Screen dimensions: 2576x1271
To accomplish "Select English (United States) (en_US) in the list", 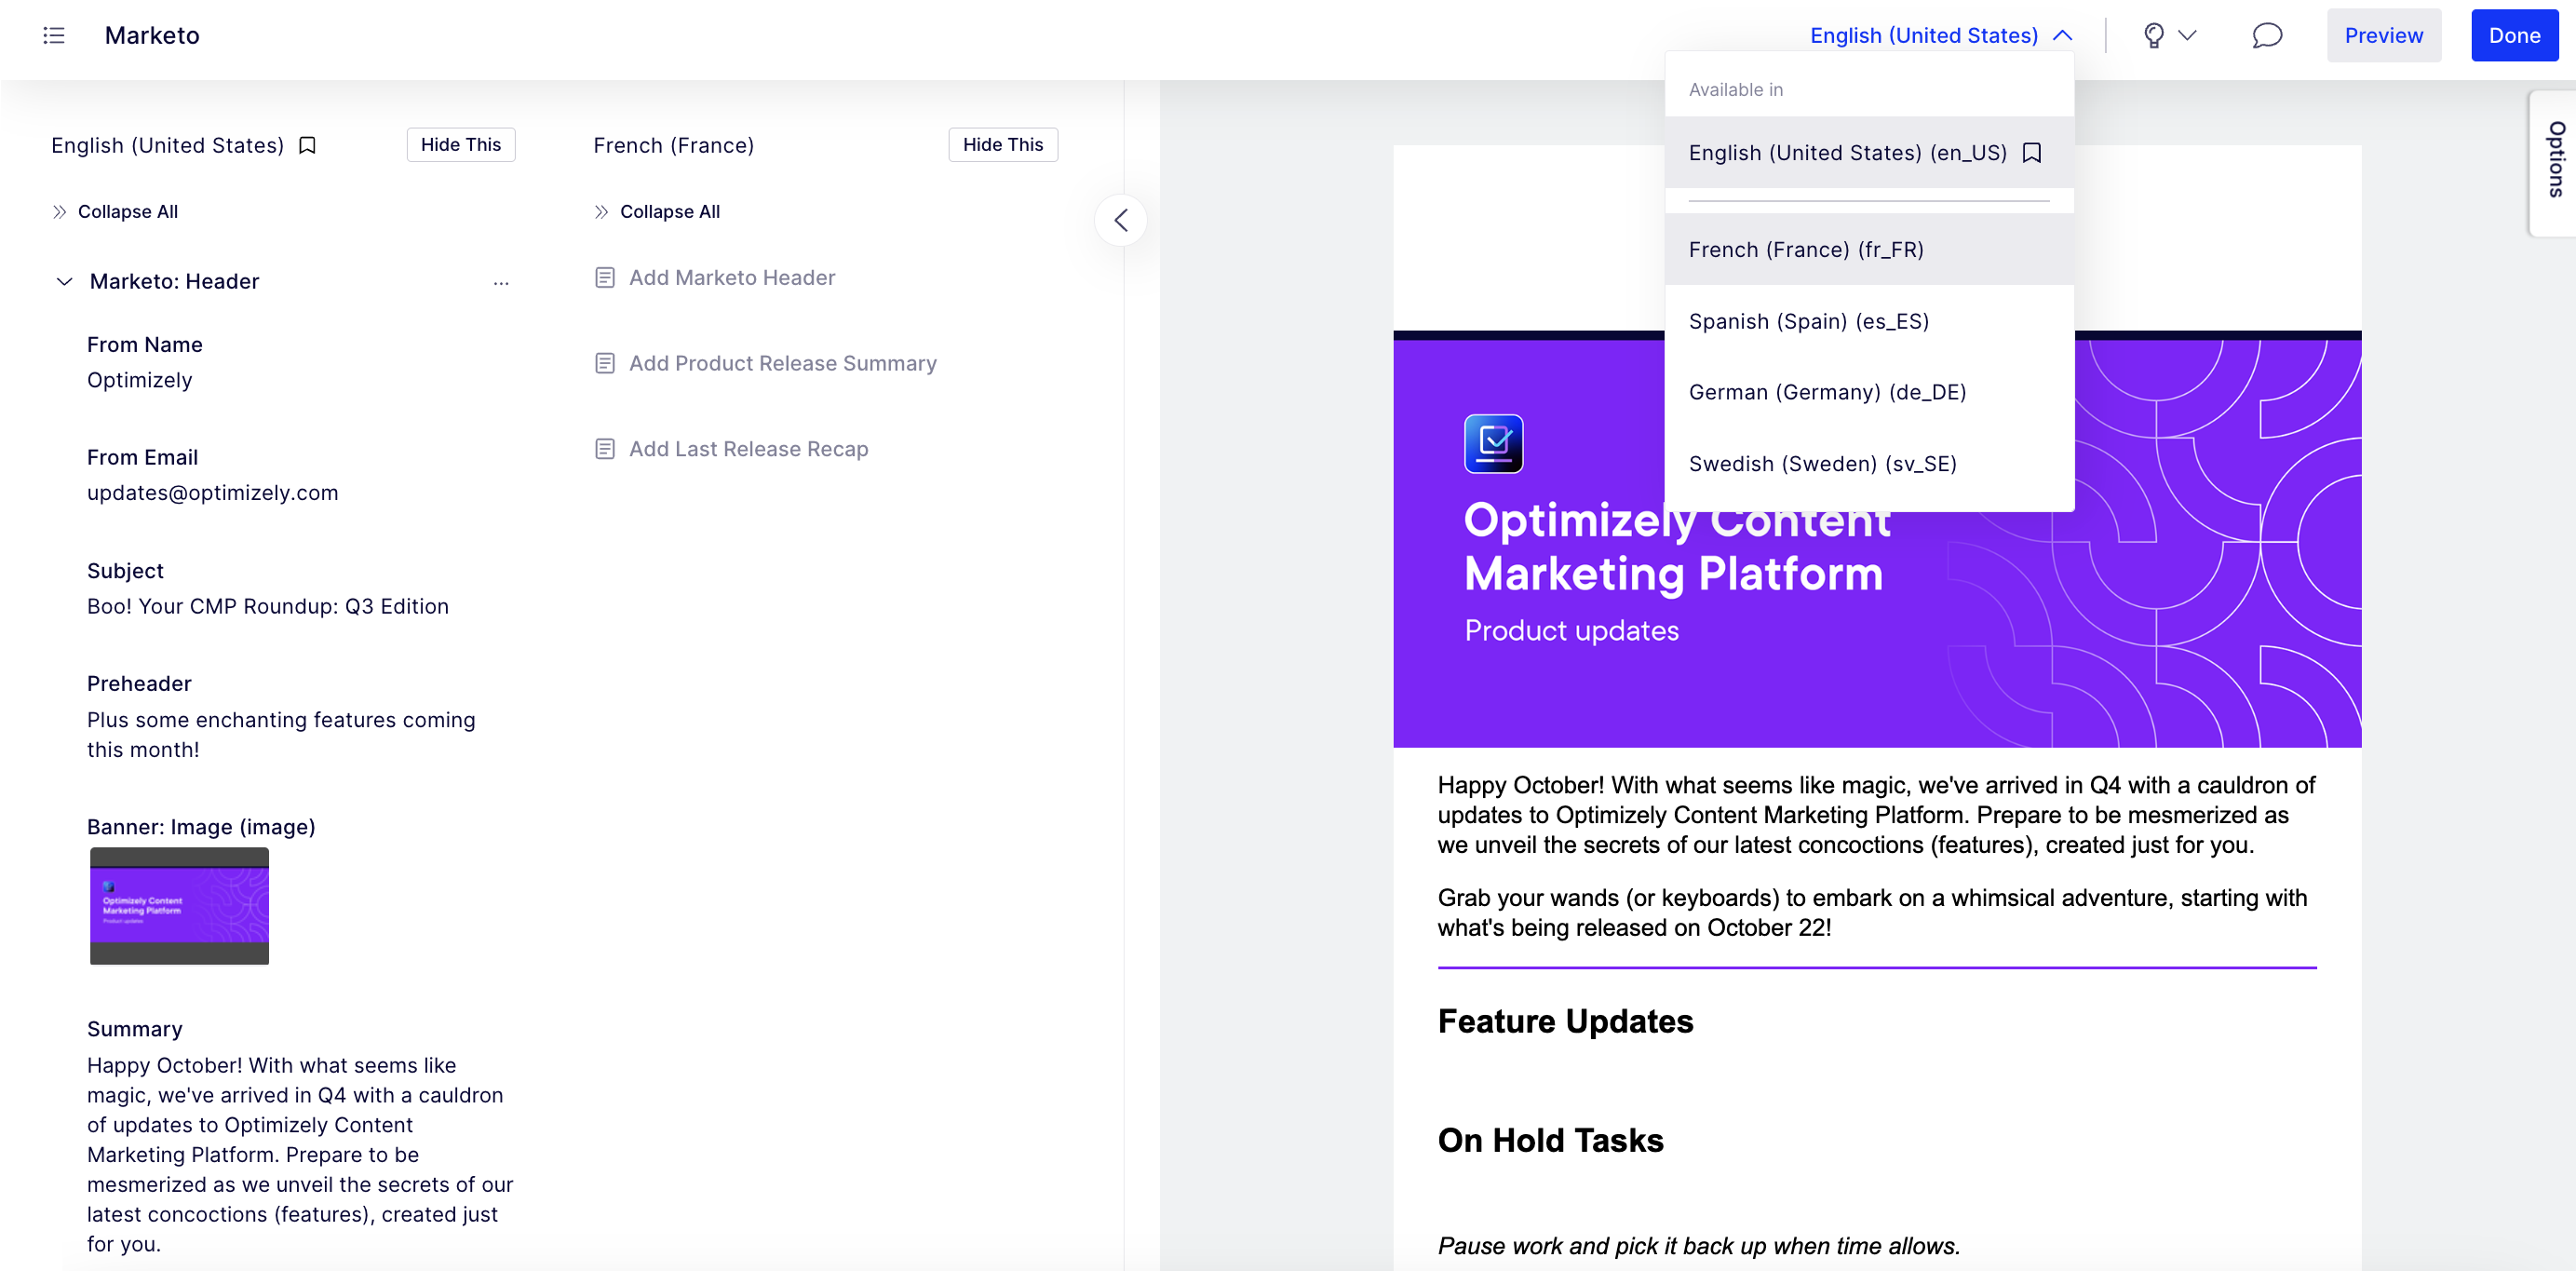I will point(1868,152).
